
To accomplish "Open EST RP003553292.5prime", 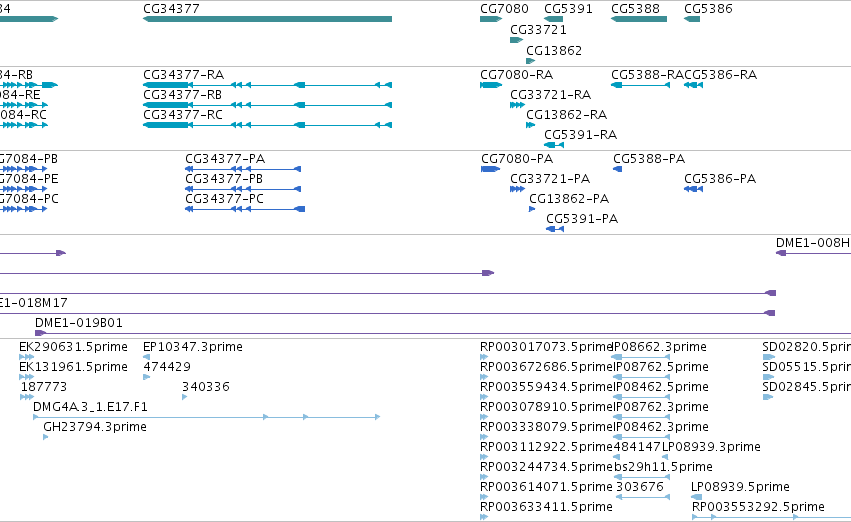I will click(x=771, y=517).
